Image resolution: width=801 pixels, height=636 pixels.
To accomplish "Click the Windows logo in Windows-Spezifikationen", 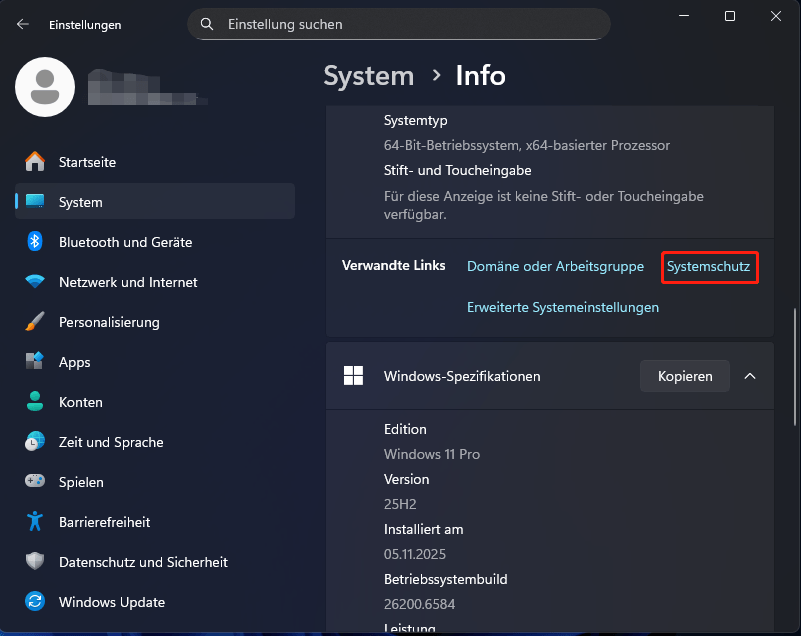I will point(354,376).
